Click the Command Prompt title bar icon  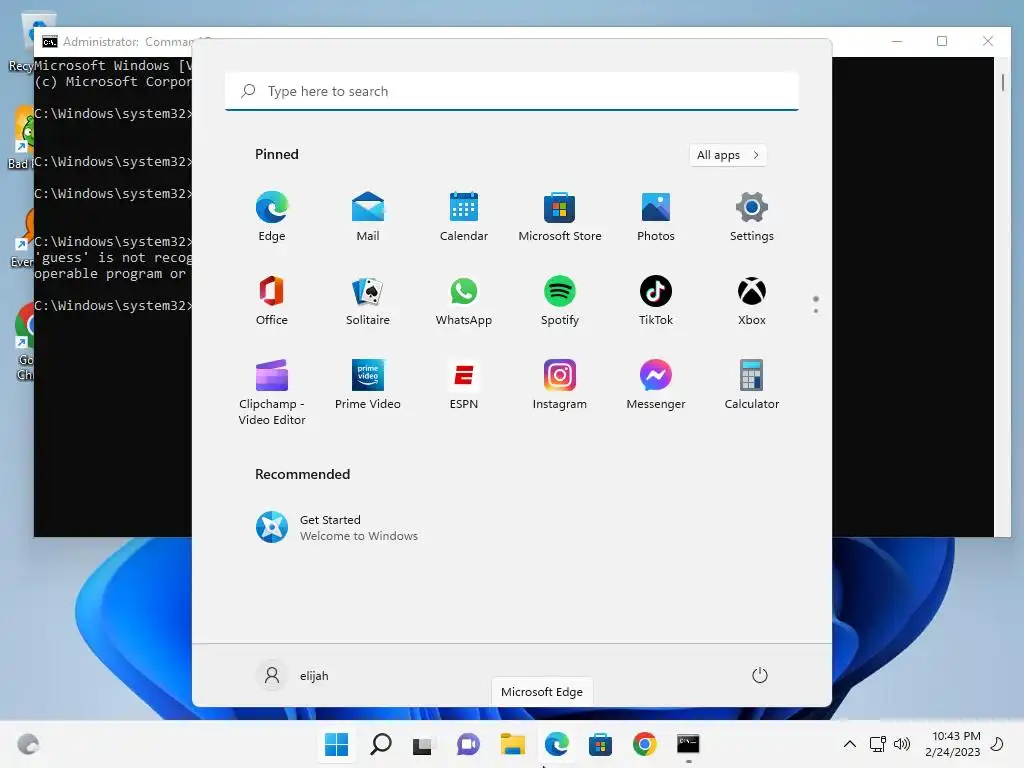(x=50, y=42)
